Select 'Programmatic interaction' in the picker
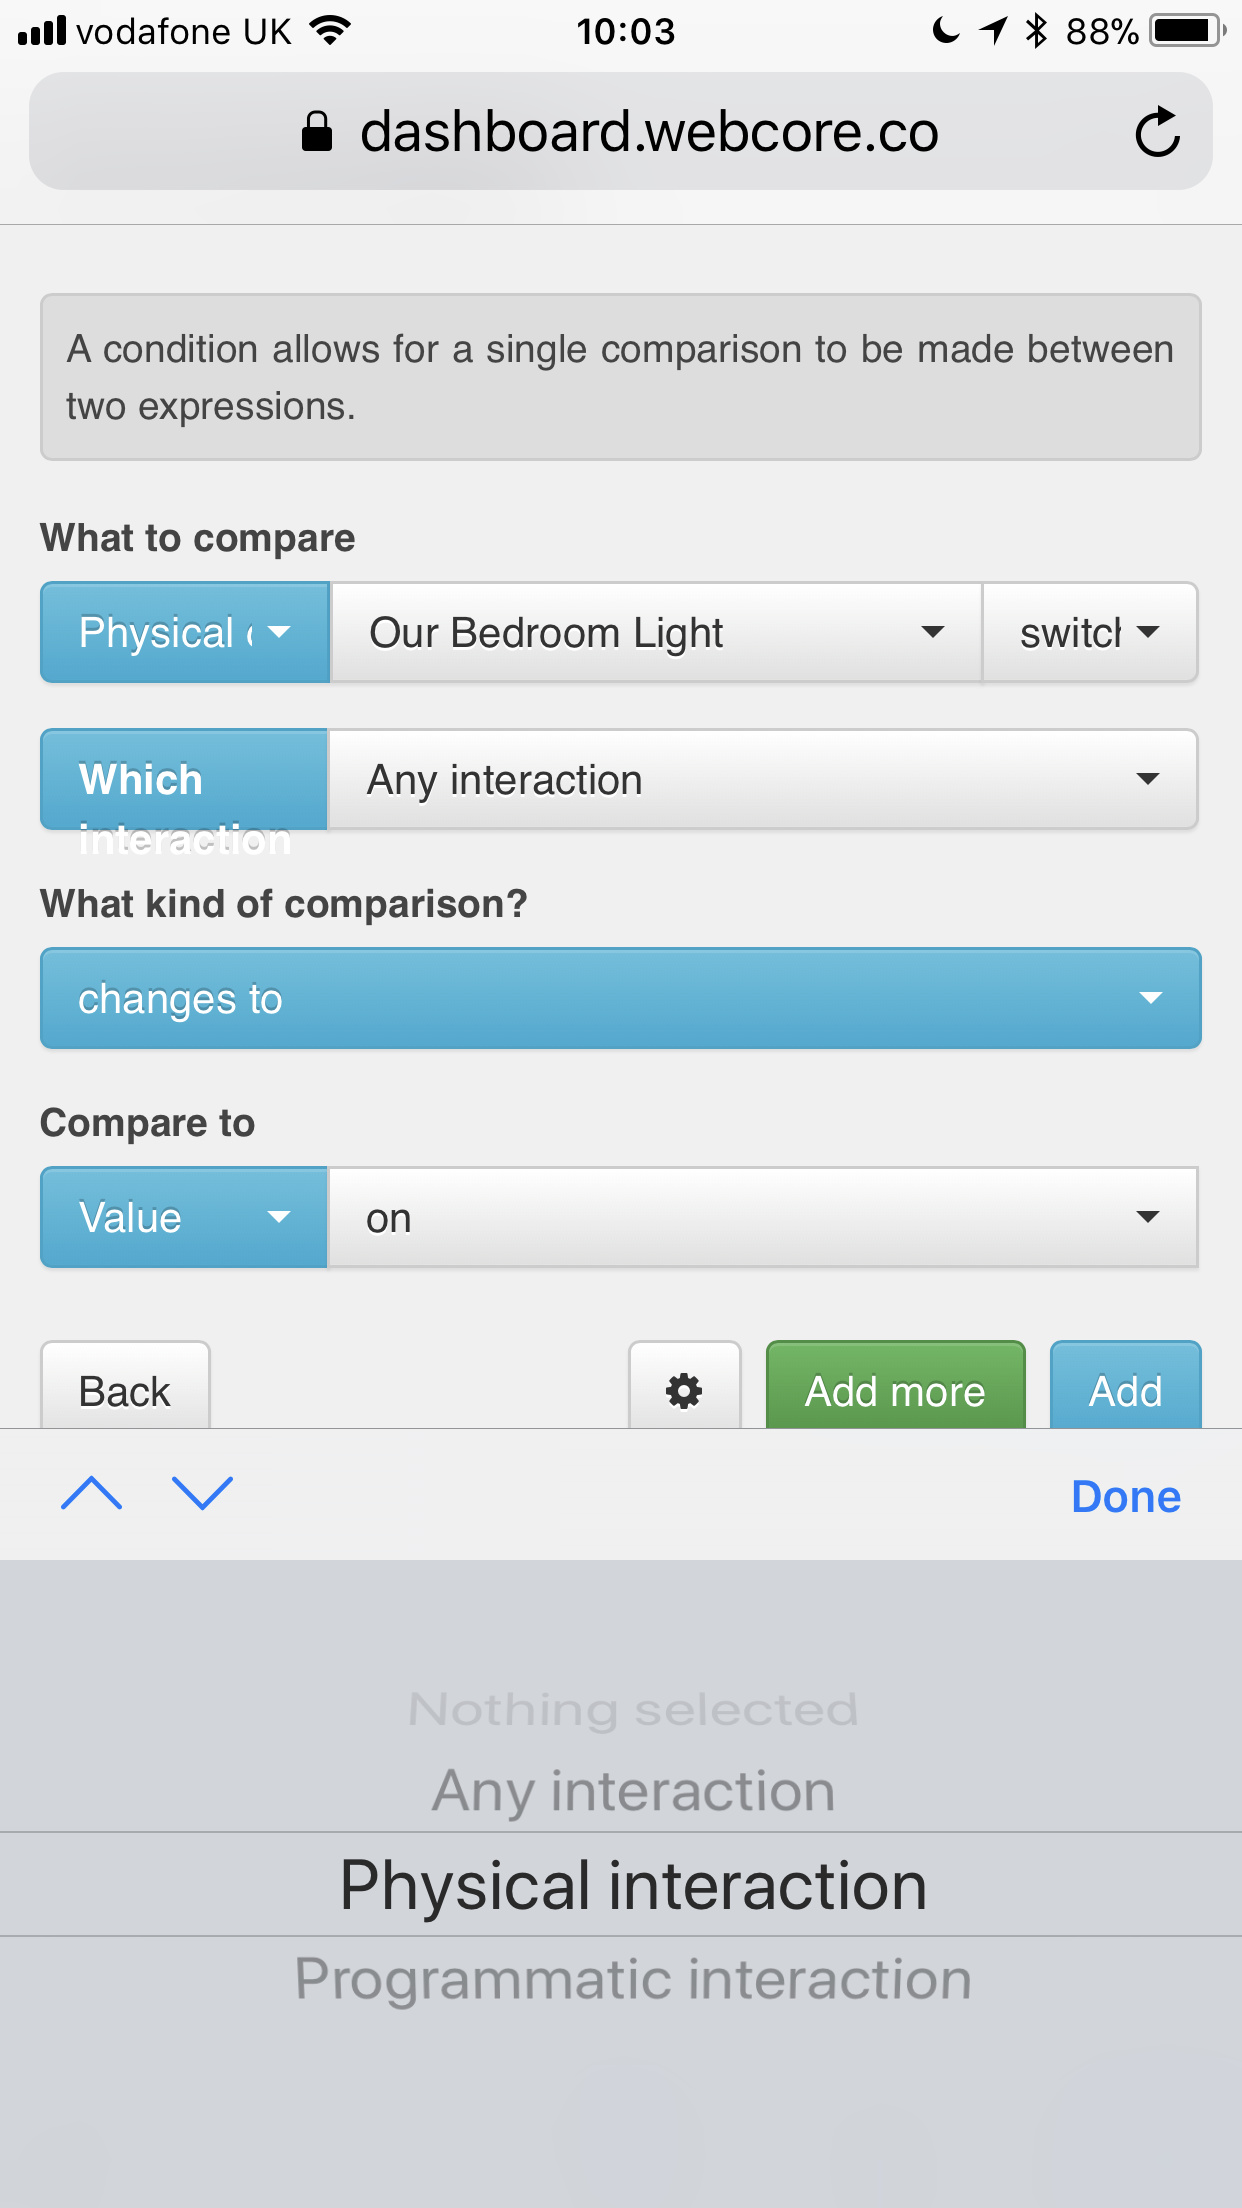This screenshot has width=1242, height=2208. click(x=633, y=1979)
